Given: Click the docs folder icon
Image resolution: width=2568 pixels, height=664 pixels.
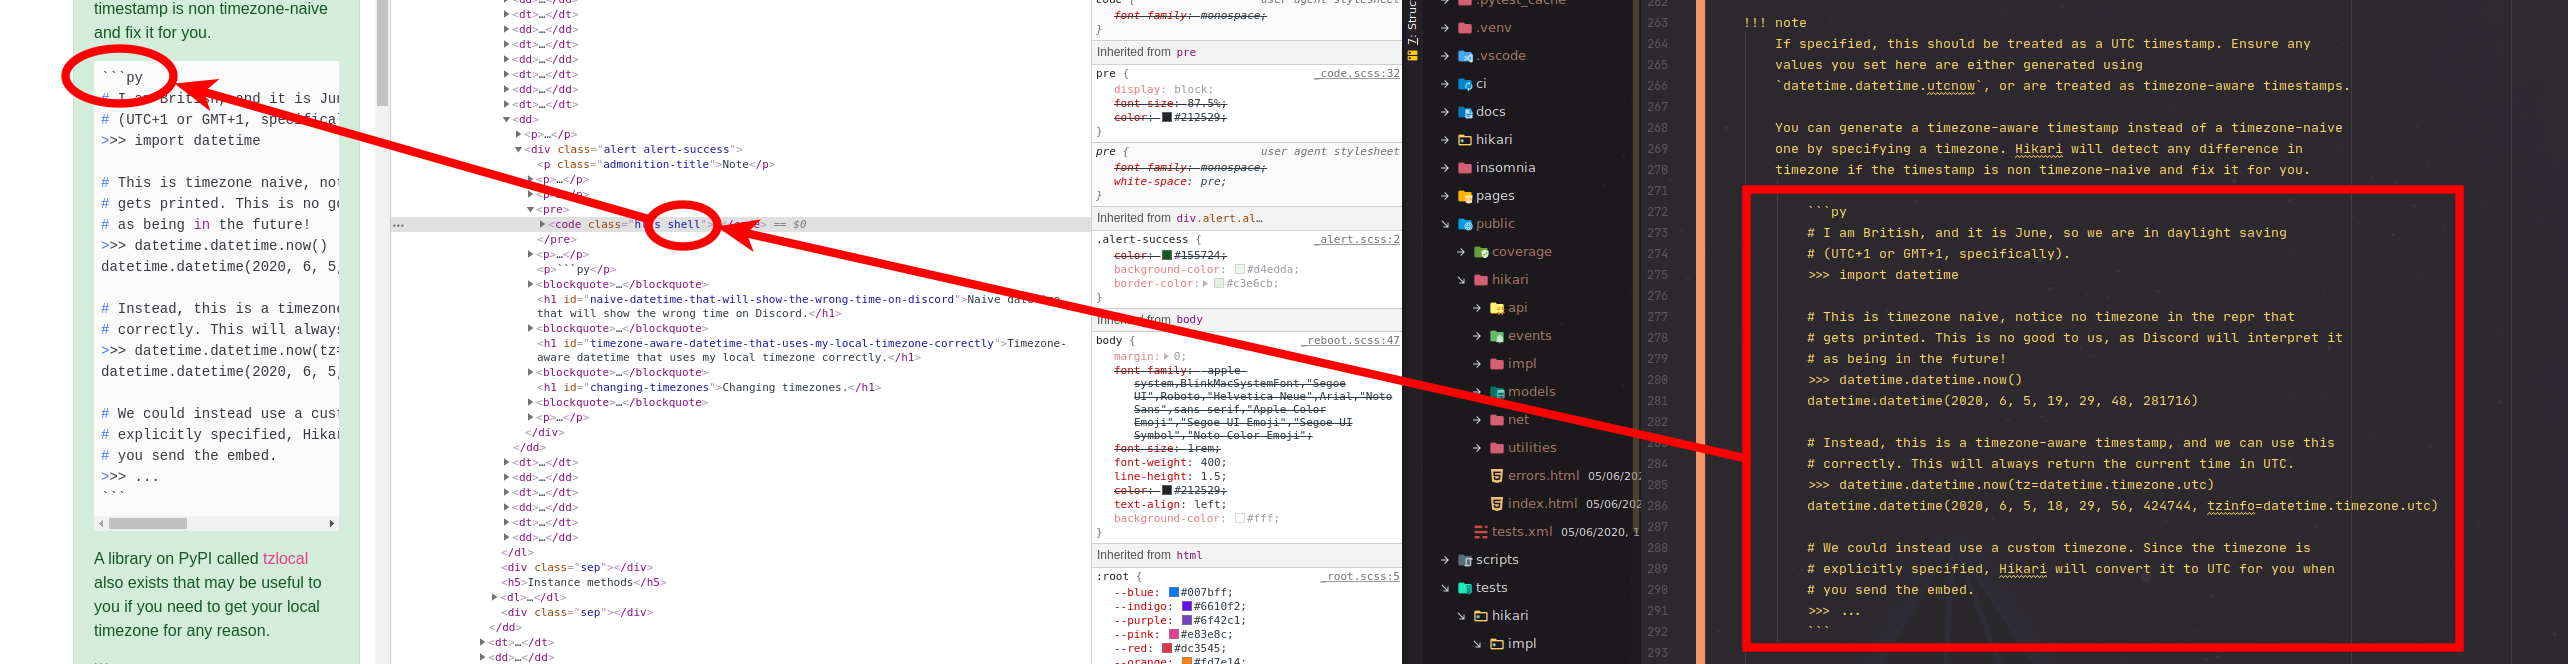Looking at the screenshot, I should pyautogui.click(x=1465, y=112).
